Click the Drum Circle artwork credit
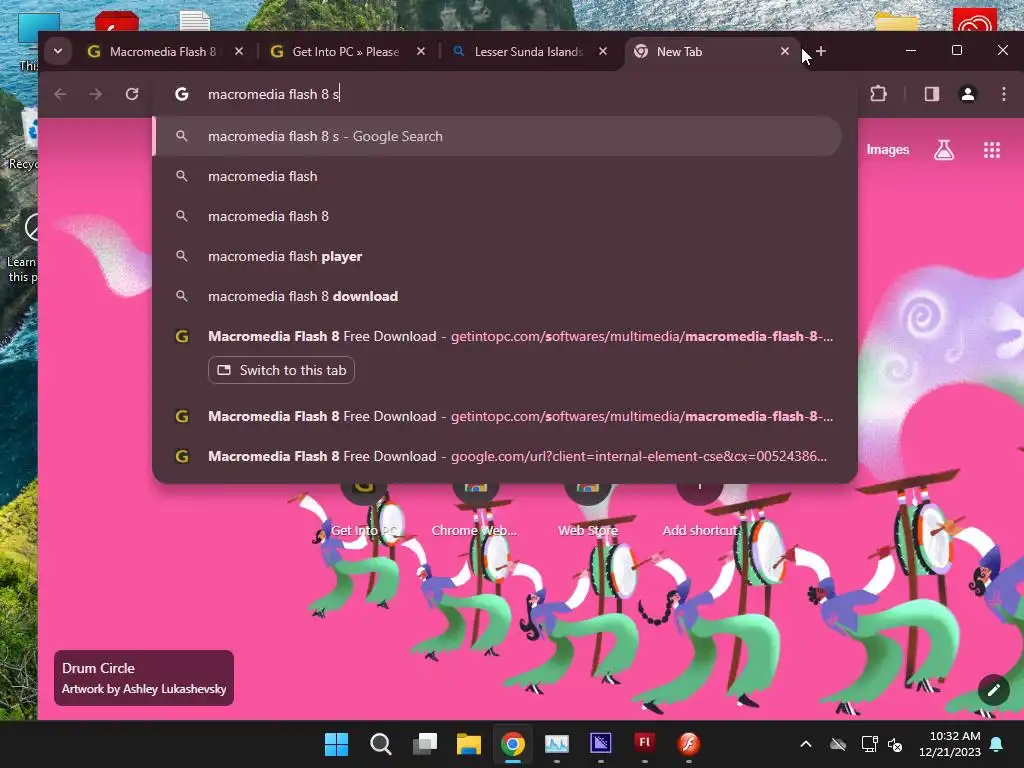 (x=144, y=678)
